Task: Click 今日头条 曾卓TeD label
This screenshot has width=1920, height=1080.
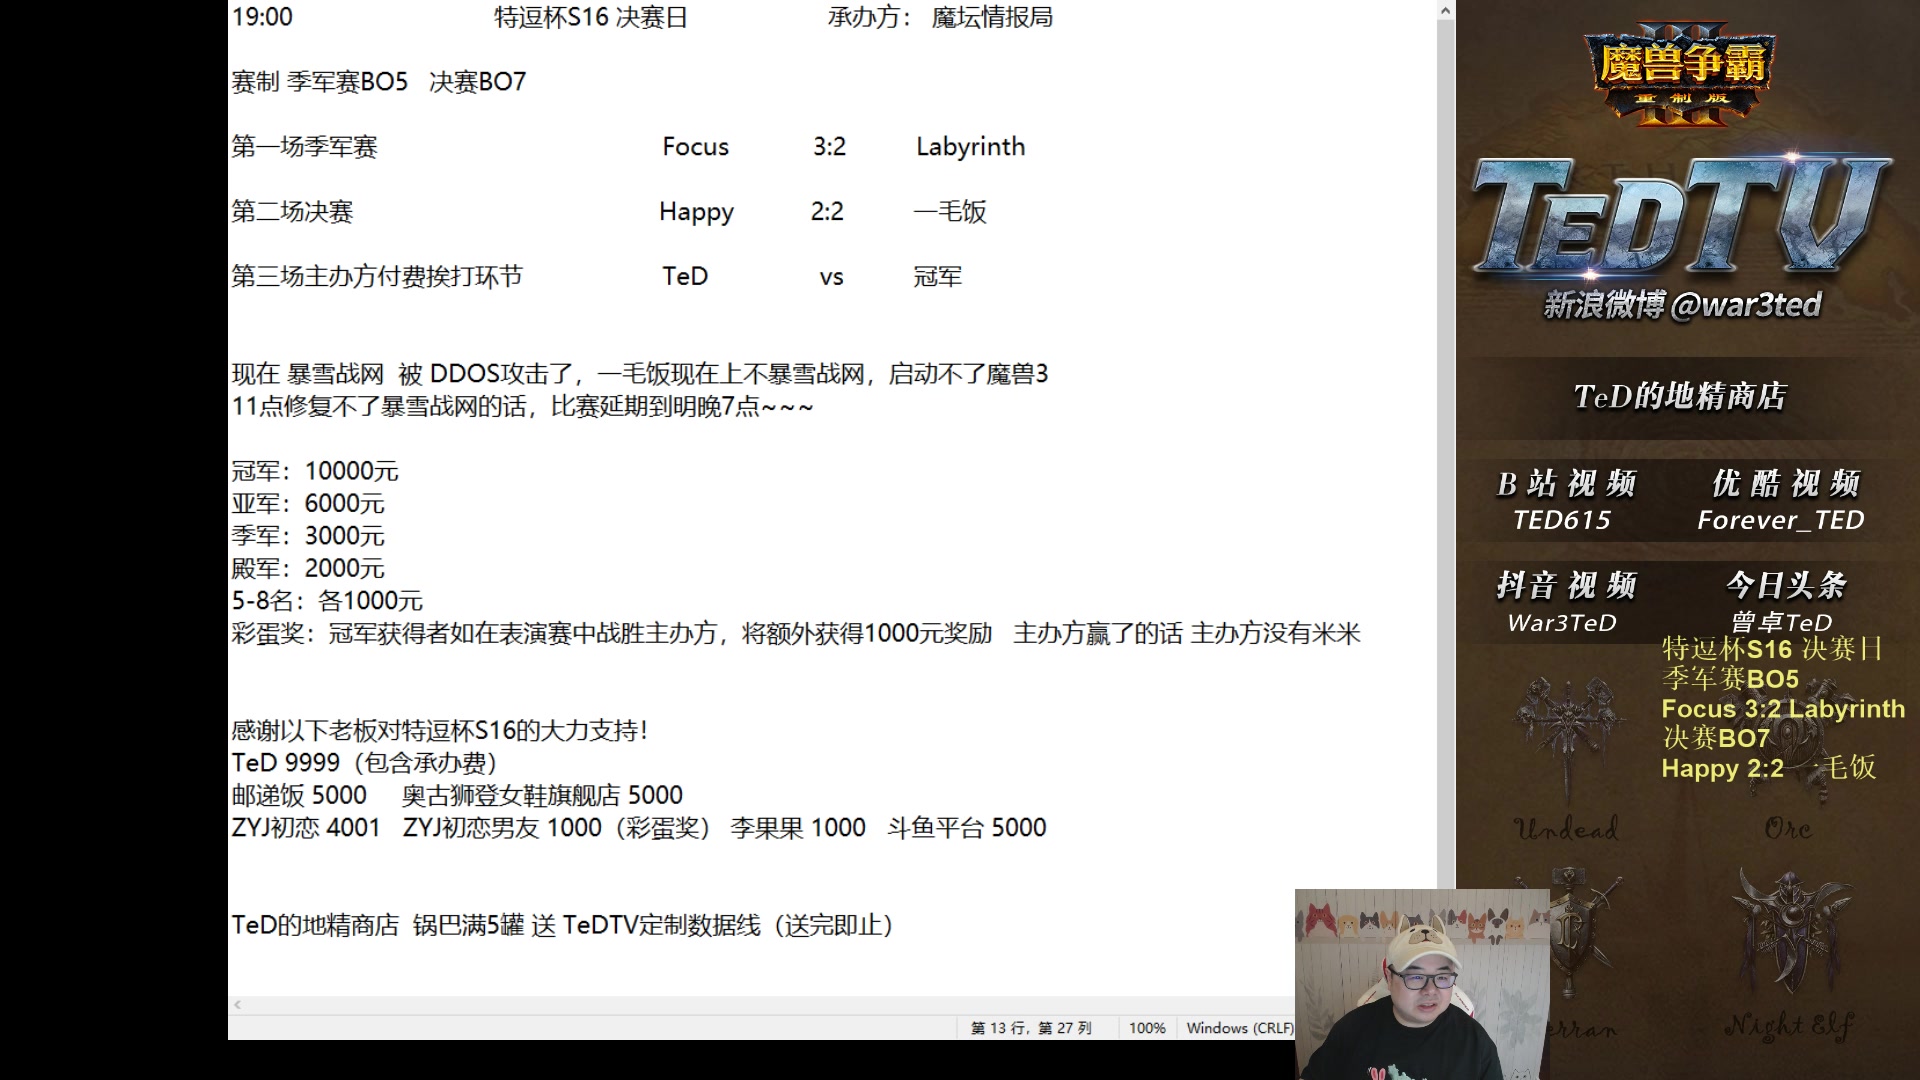Action: [1784, 601]
